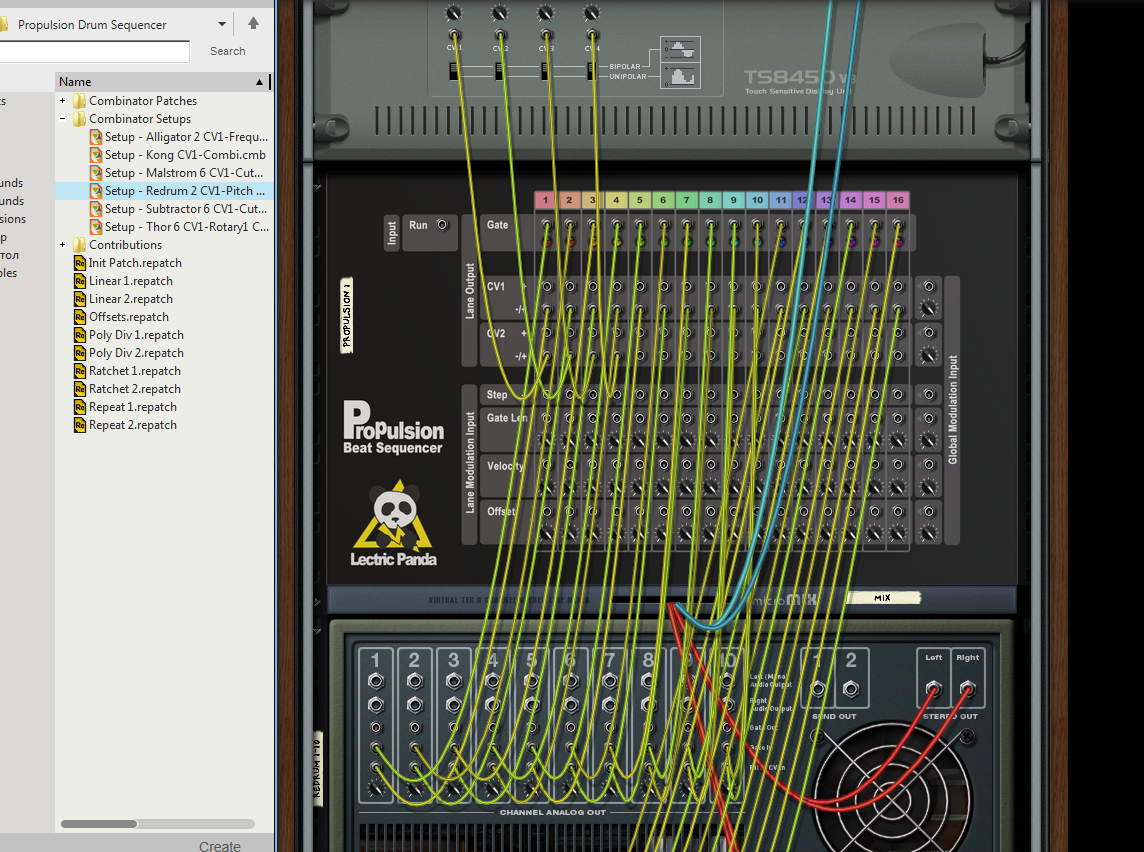Viewport: 1144px width, 852px height.
Task: Expand the Combinator Patches folder
Action: pyautogui.click(x=63, y=101)
